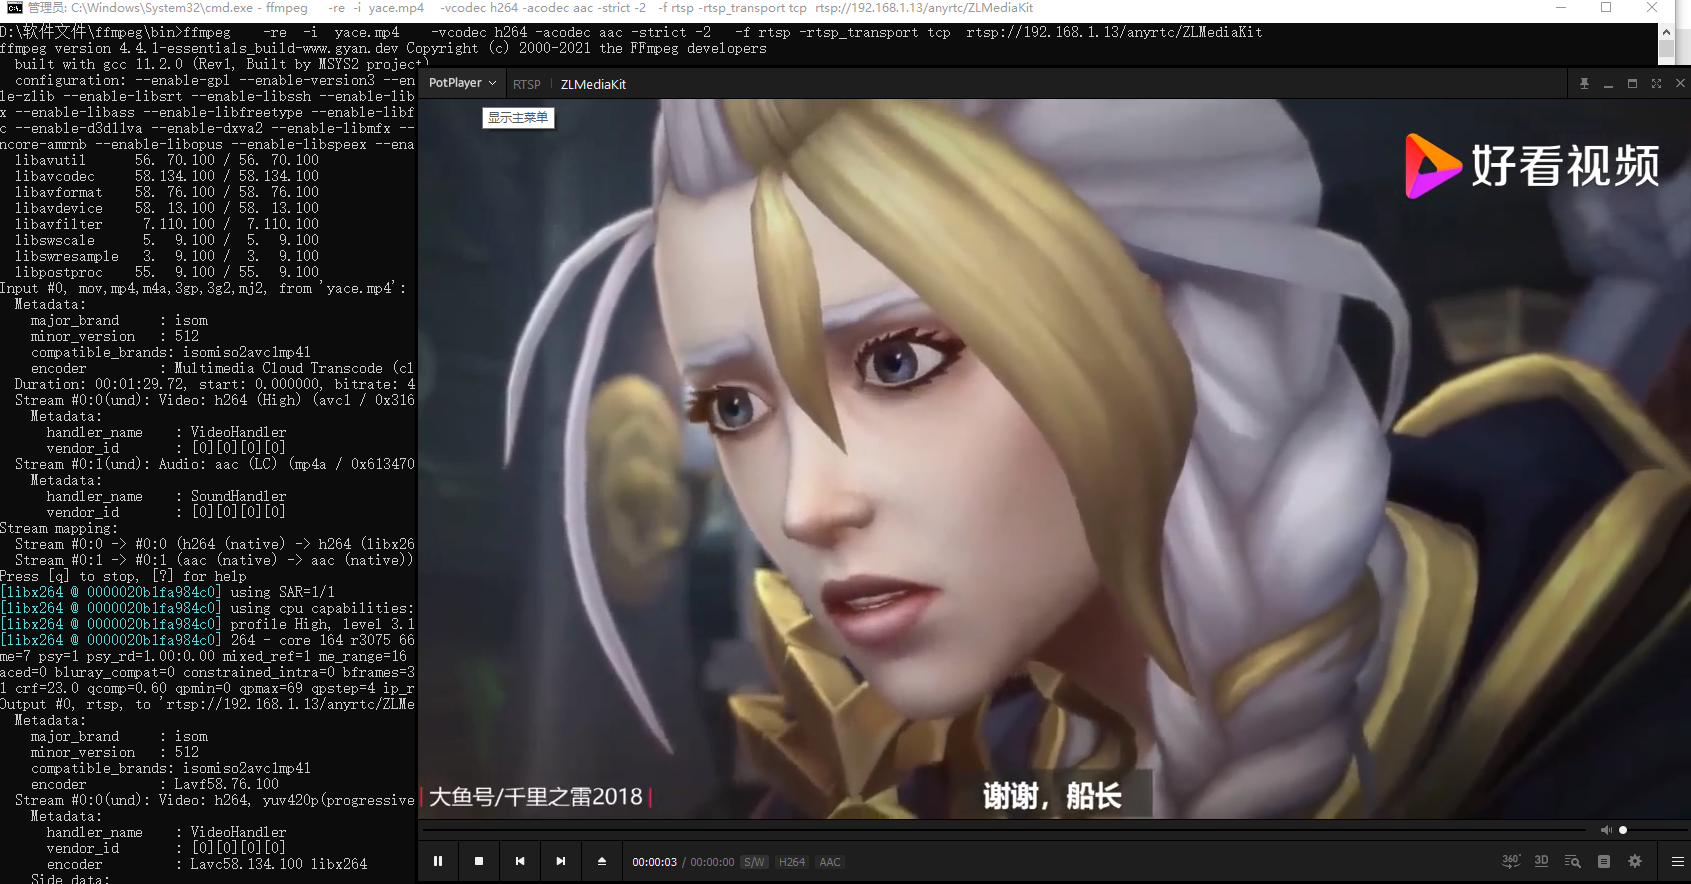Adjust the PotPlayer volume slider
This screenshot has width=1691, height=884.
(x=1652, y=830)
